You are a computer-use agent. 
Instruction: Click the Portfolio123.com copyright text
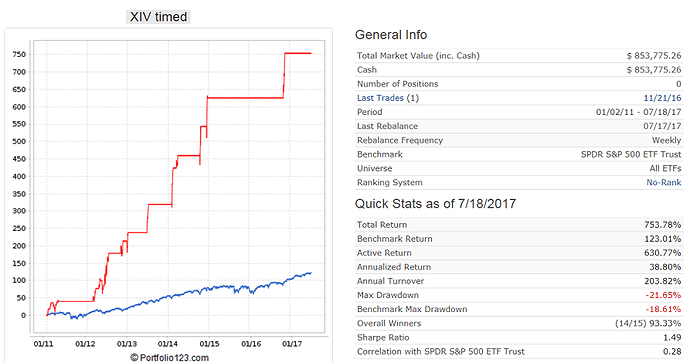click(169, 357)
